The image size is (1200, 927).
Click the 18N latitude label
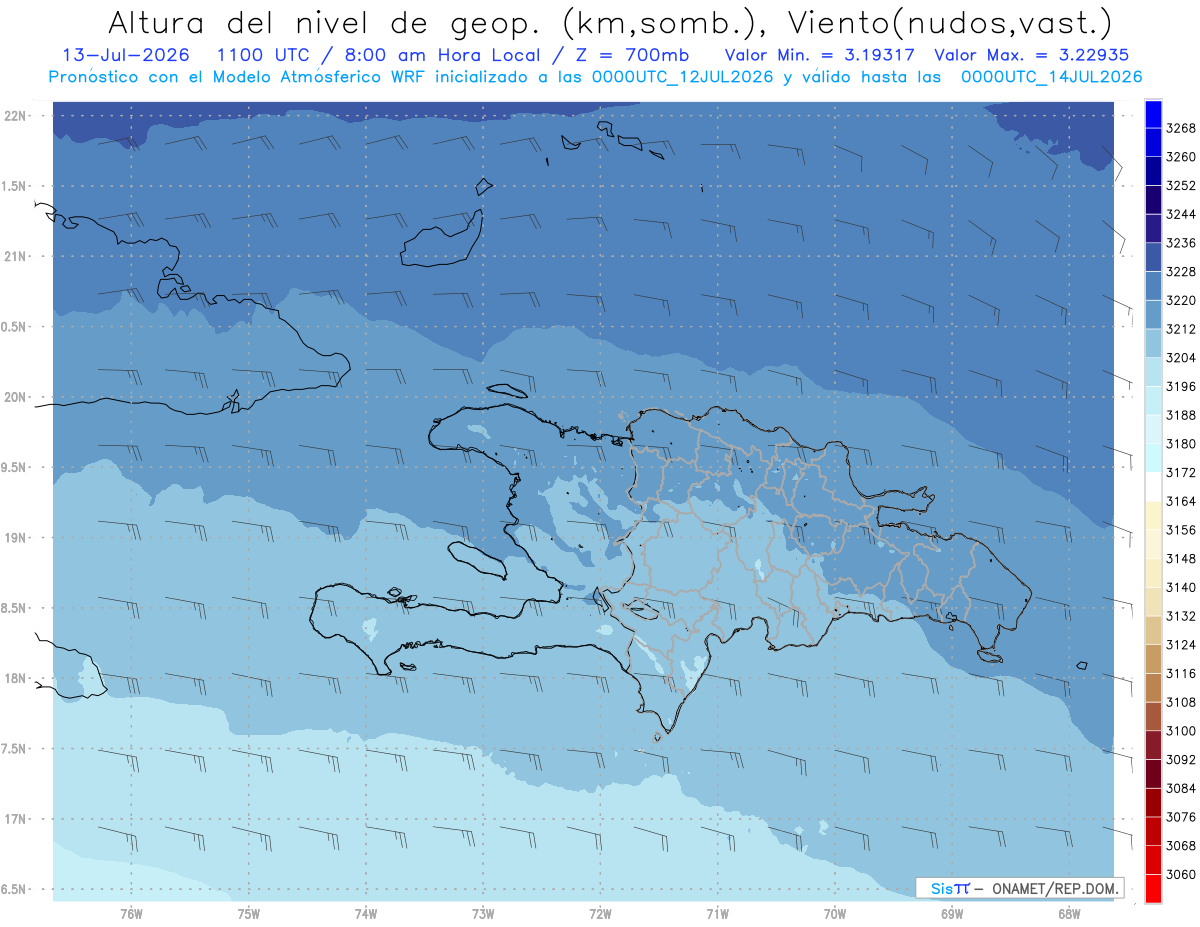point(15,678)
